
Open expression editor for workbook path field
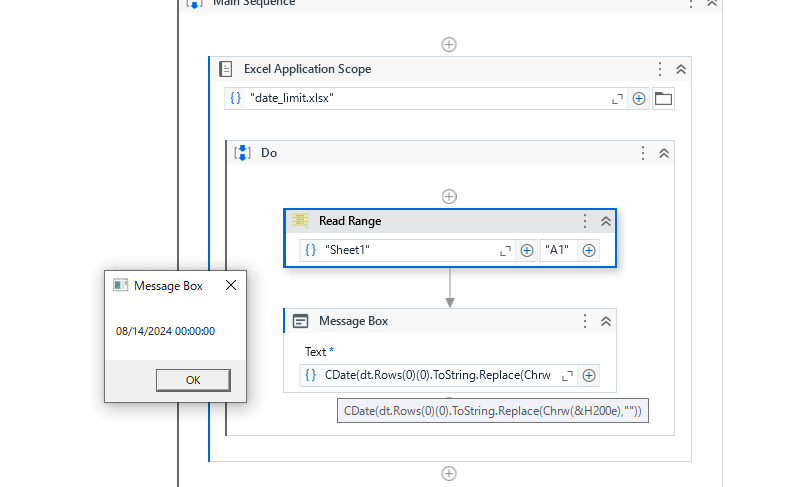click(x=617, y=99)
